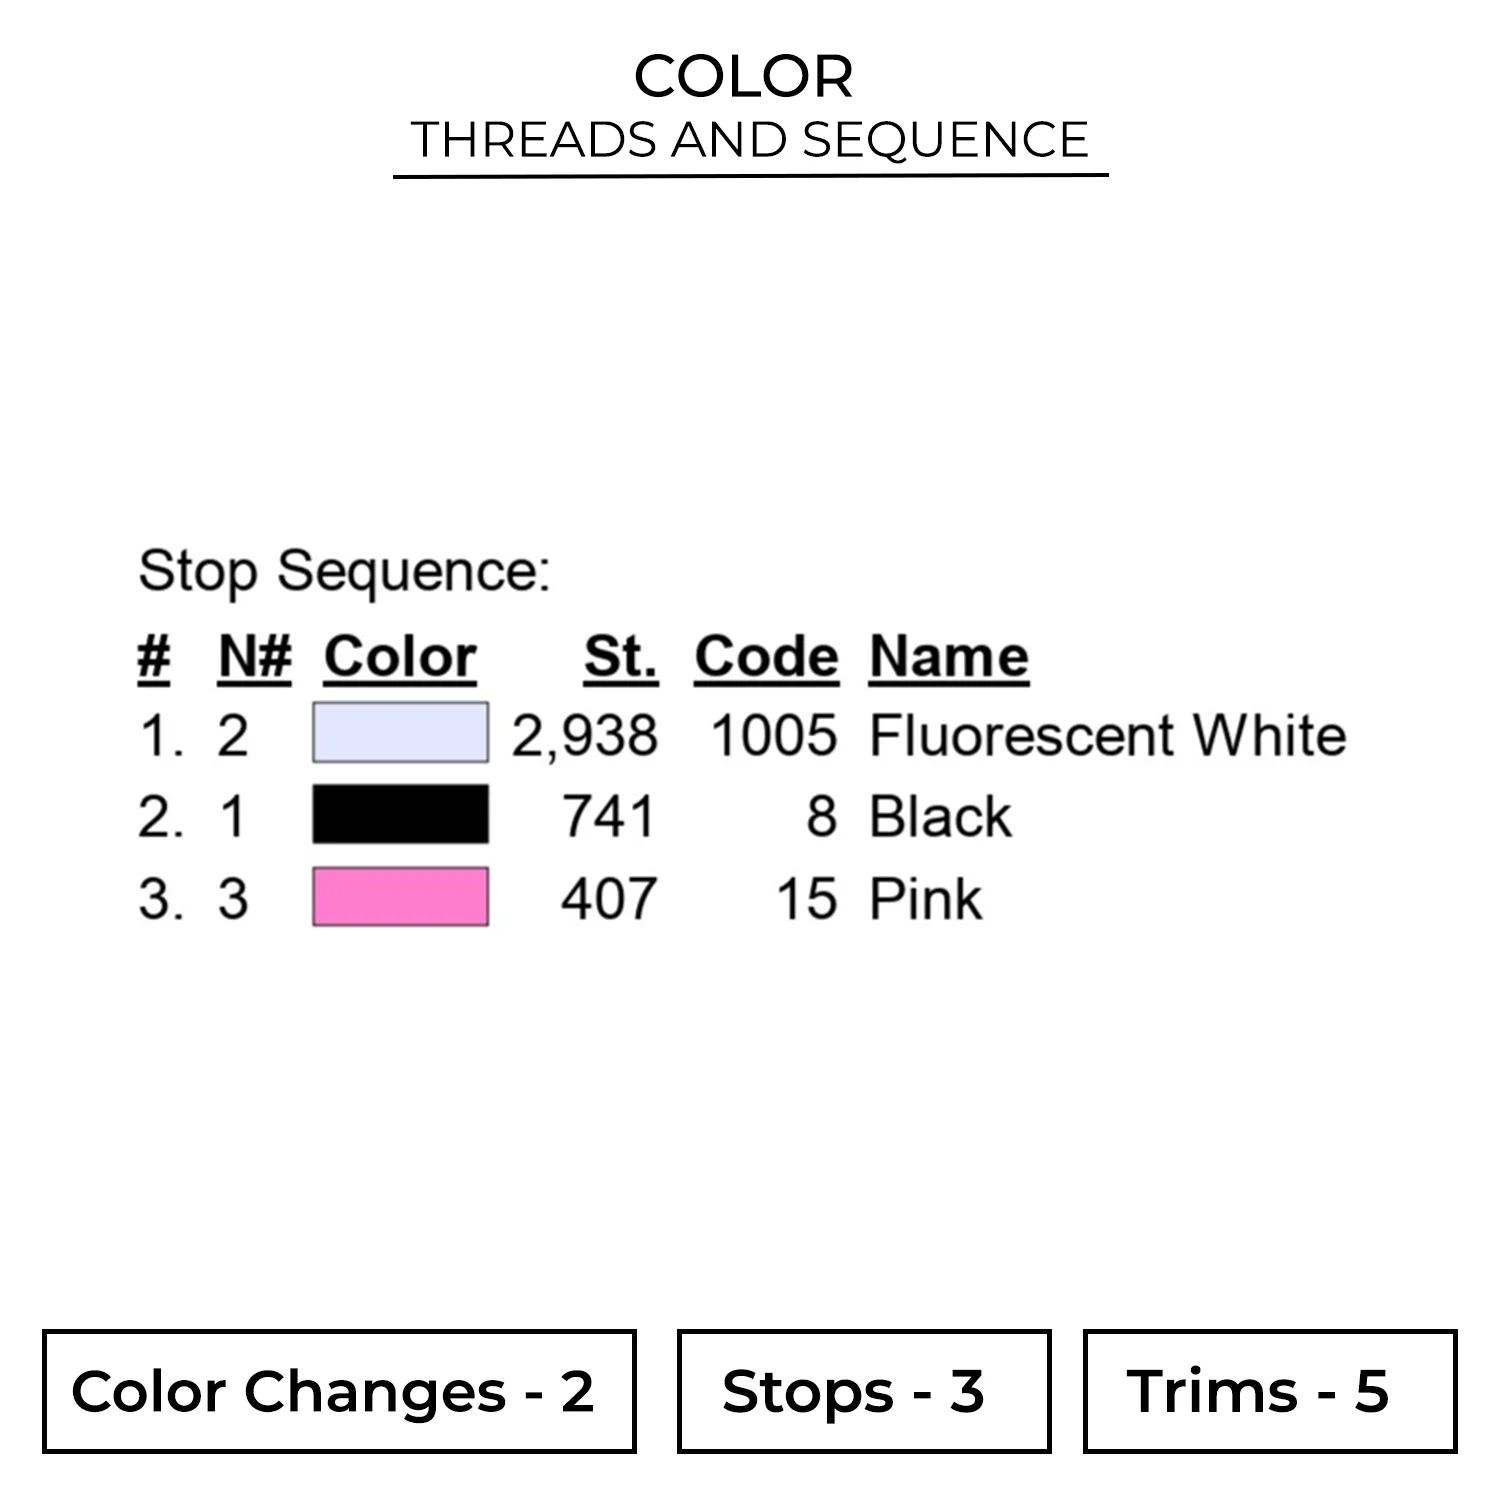Click the Name column header
Screen dimensions: 1500x1500
coord(949,657)
